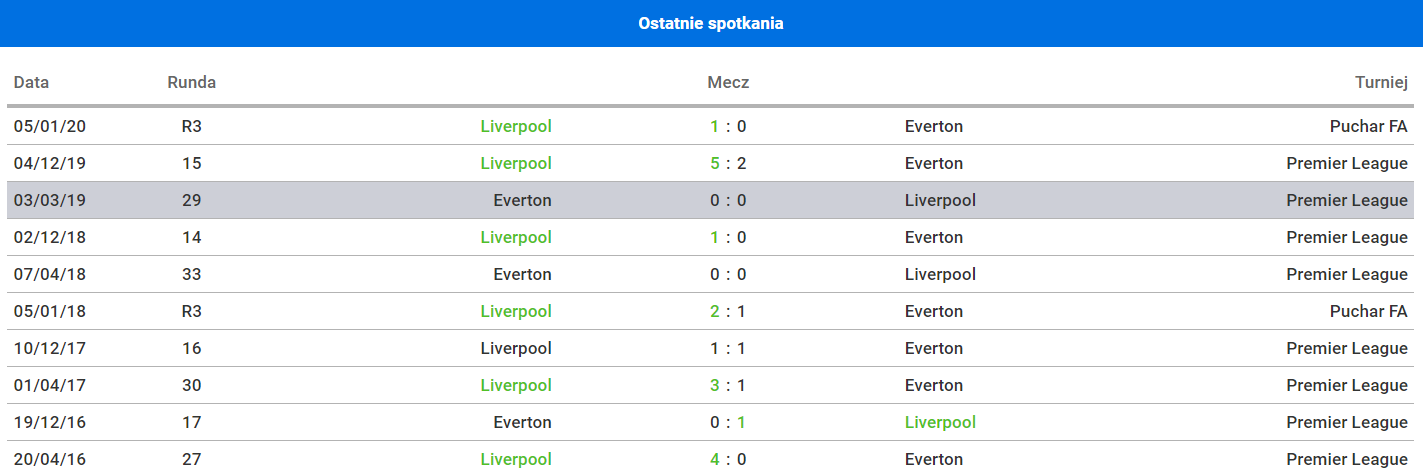Open Everton link in 04/12/19 match
The height and width of the screenshot is (473, 1423).
point(933,163)
